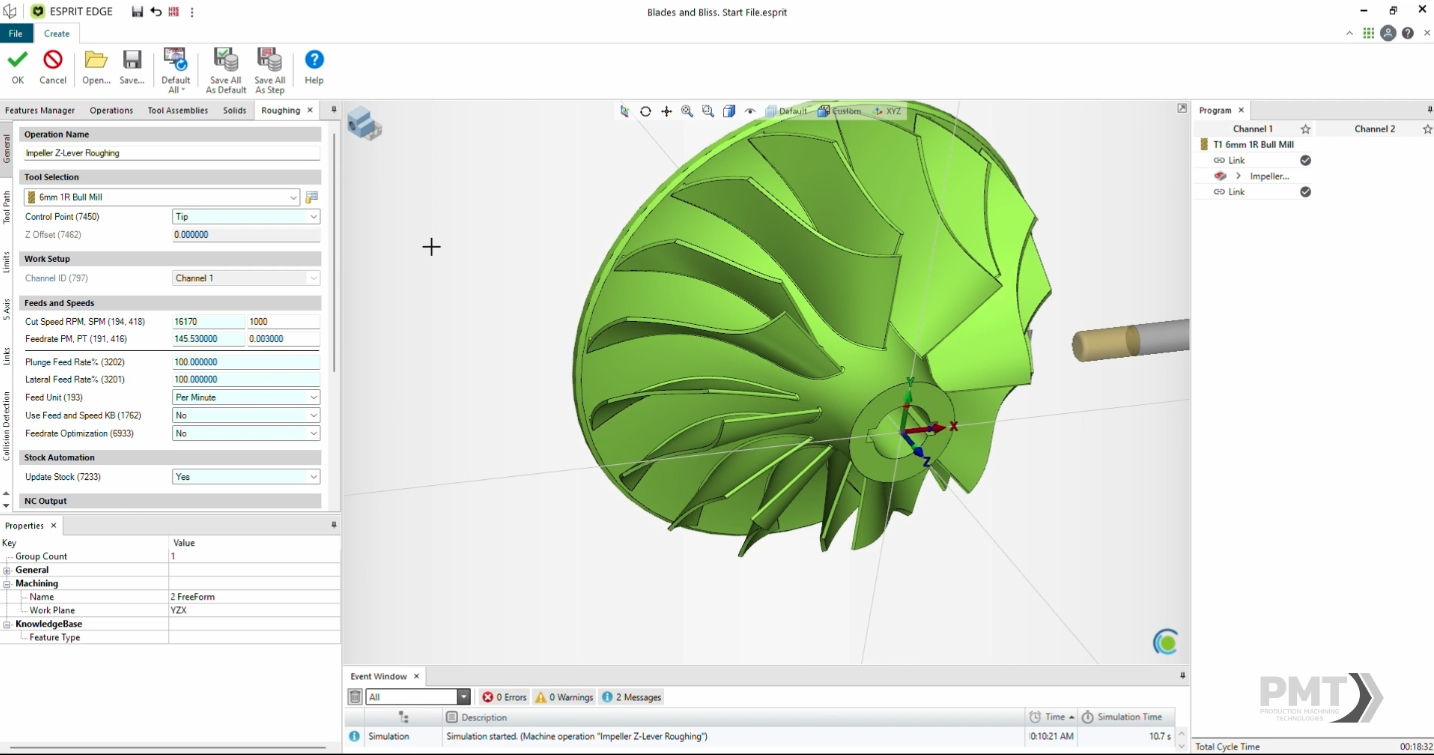Viewport: 1434px width, 755px height.
Task: Select the Custom view button
Action: click(x=839, y=111)
